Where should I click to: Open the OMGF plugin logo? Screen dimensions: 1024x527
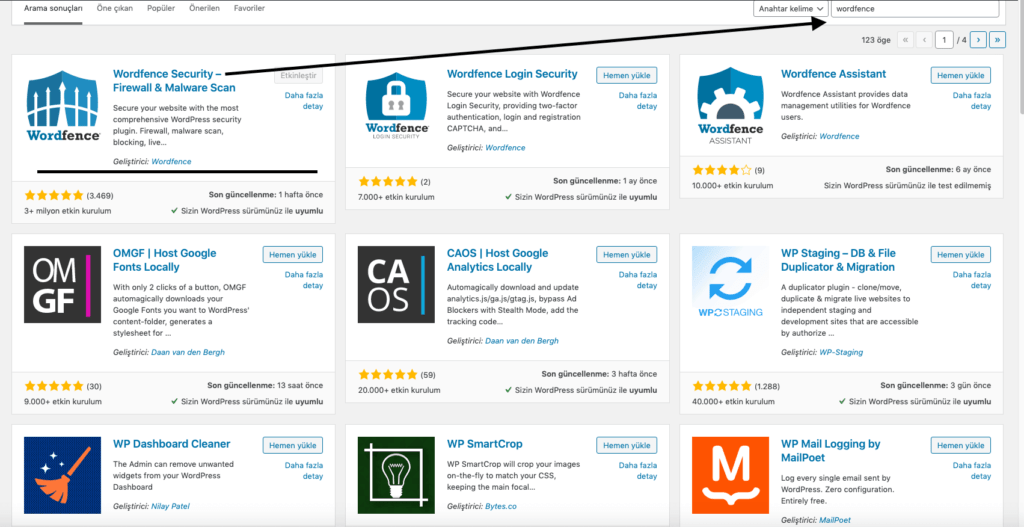click(x=63, y=285)
